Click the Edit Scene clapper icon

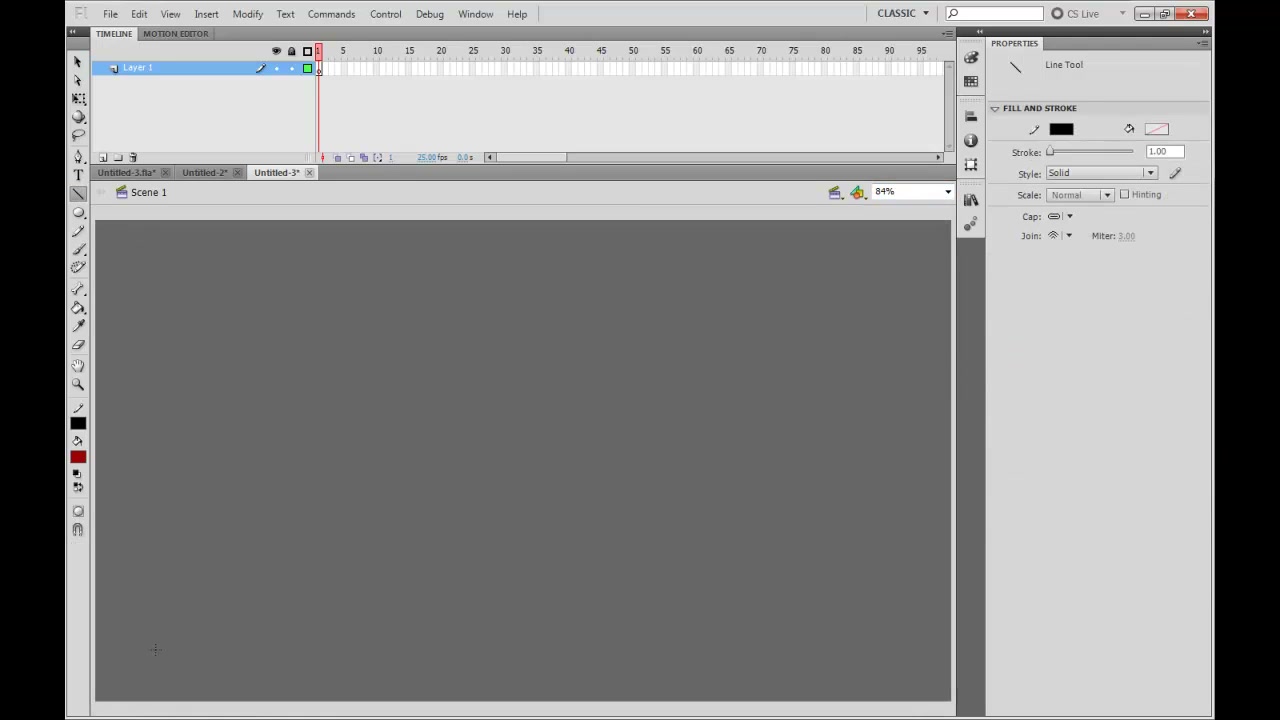[835, 192]
